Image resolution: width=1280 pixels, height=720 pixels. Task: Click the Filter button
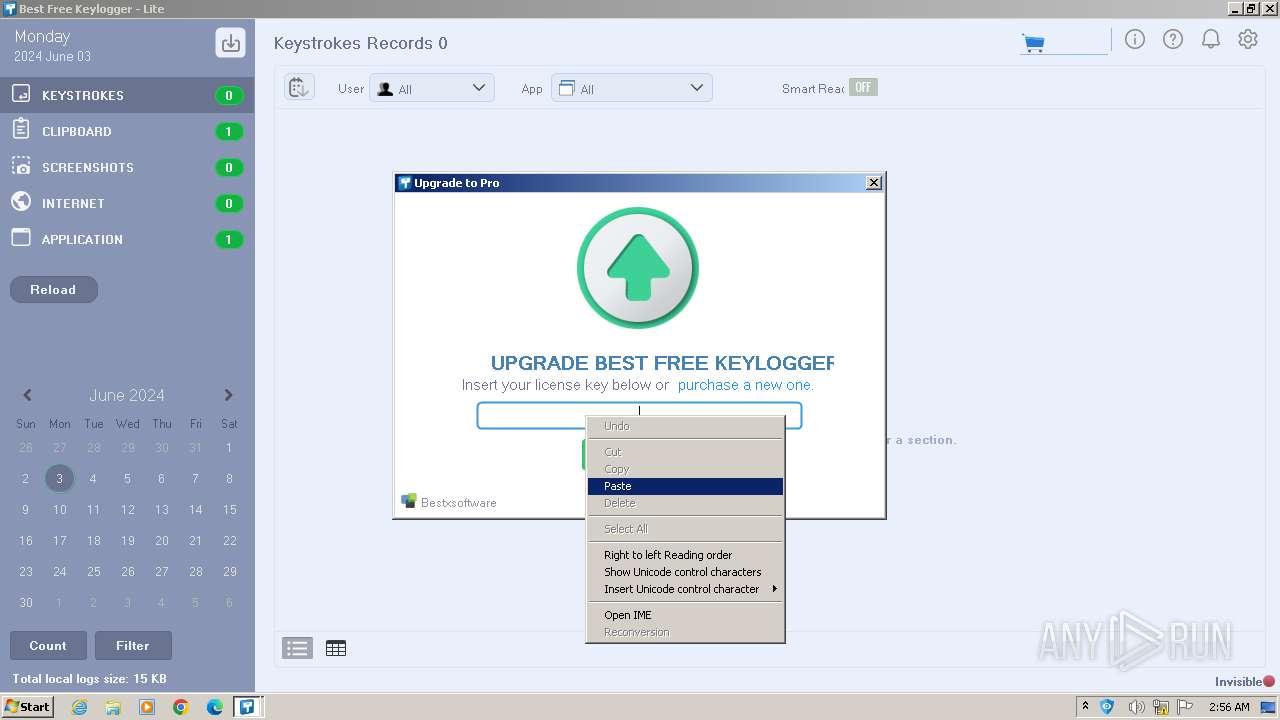click(133, 646)
